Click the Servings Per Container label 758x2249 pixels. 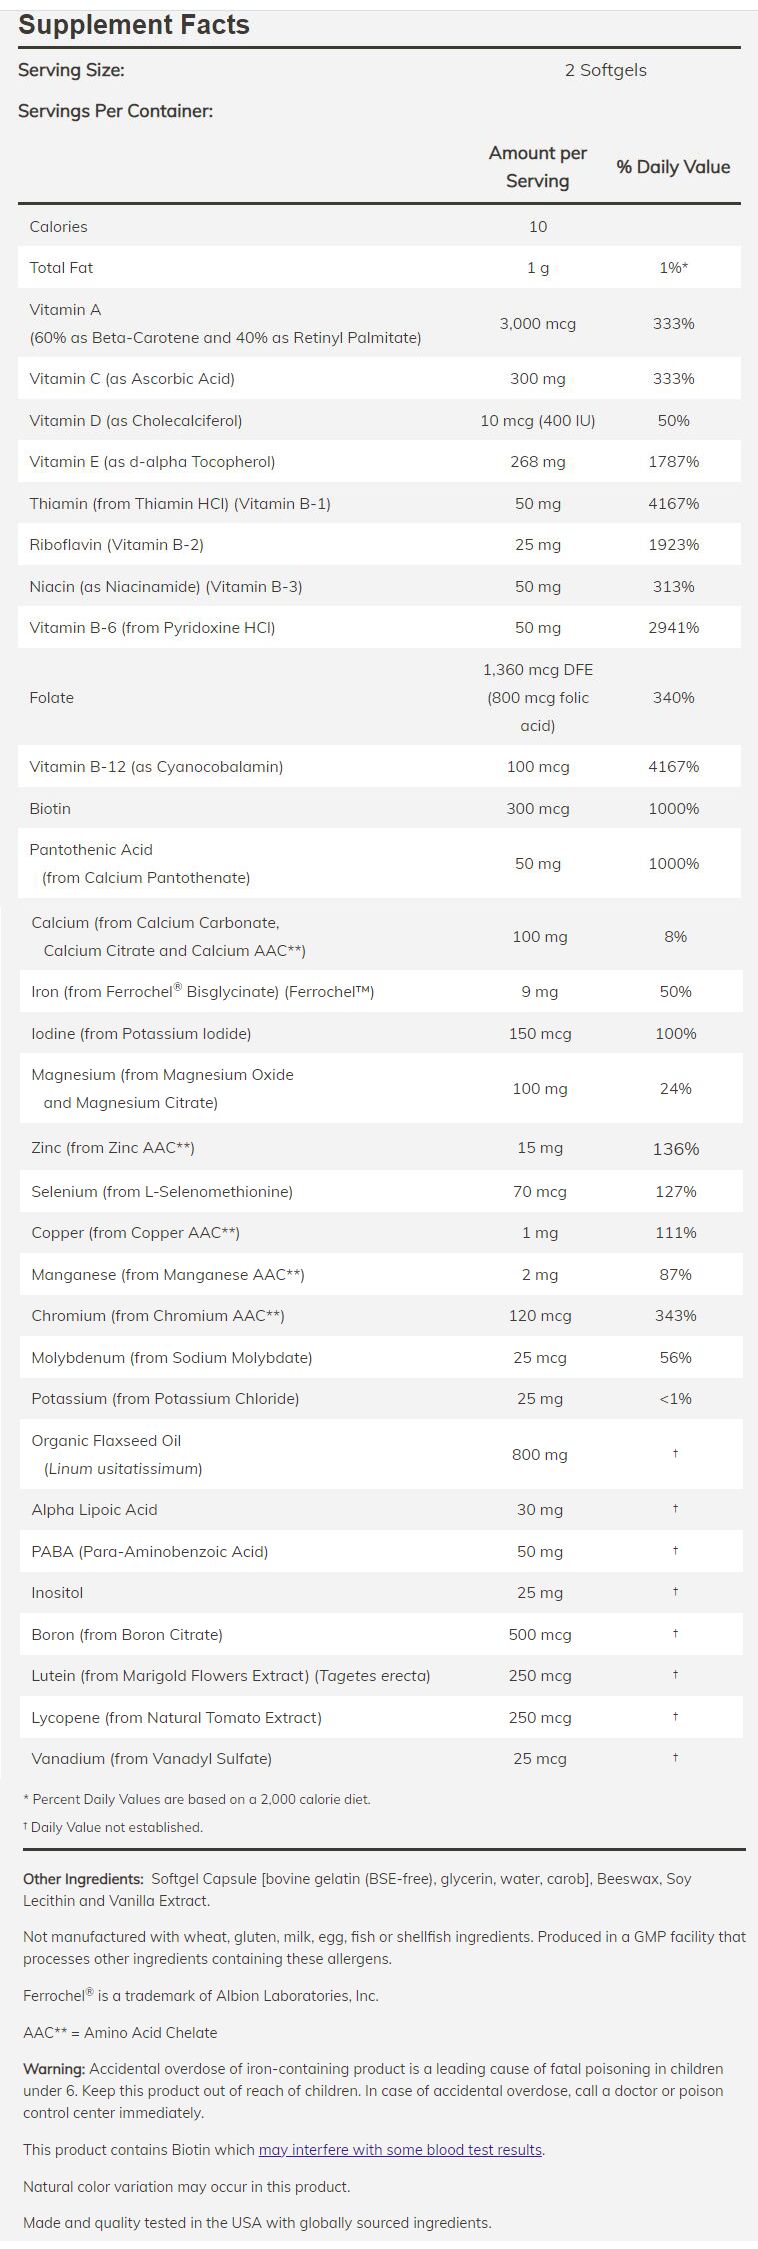pyautogui.click(x=115, y=111)
